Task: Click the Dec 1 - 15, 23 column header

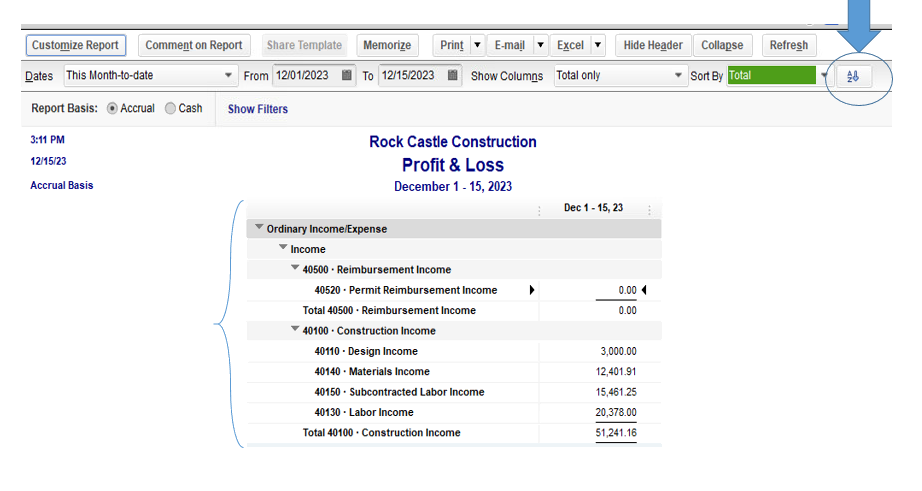Action: pyautogui.click(x=593, y=208)
